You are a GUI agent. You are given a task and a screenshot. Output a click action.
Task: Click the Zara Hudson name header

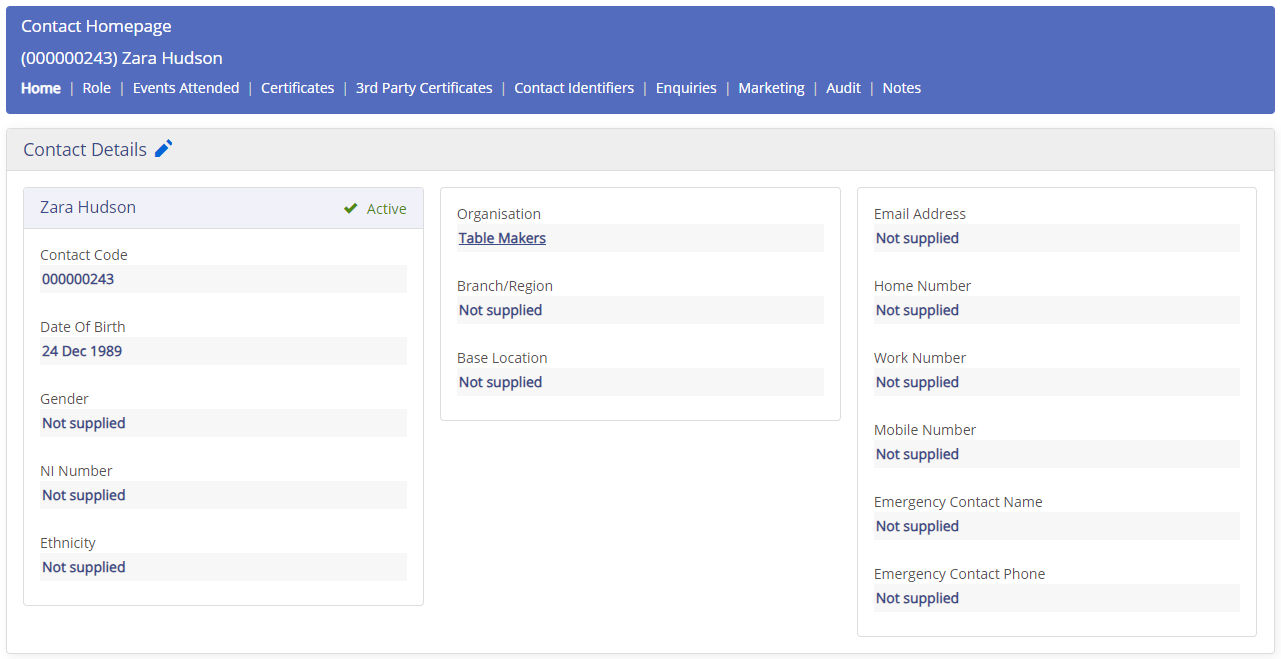pos(87,207)
